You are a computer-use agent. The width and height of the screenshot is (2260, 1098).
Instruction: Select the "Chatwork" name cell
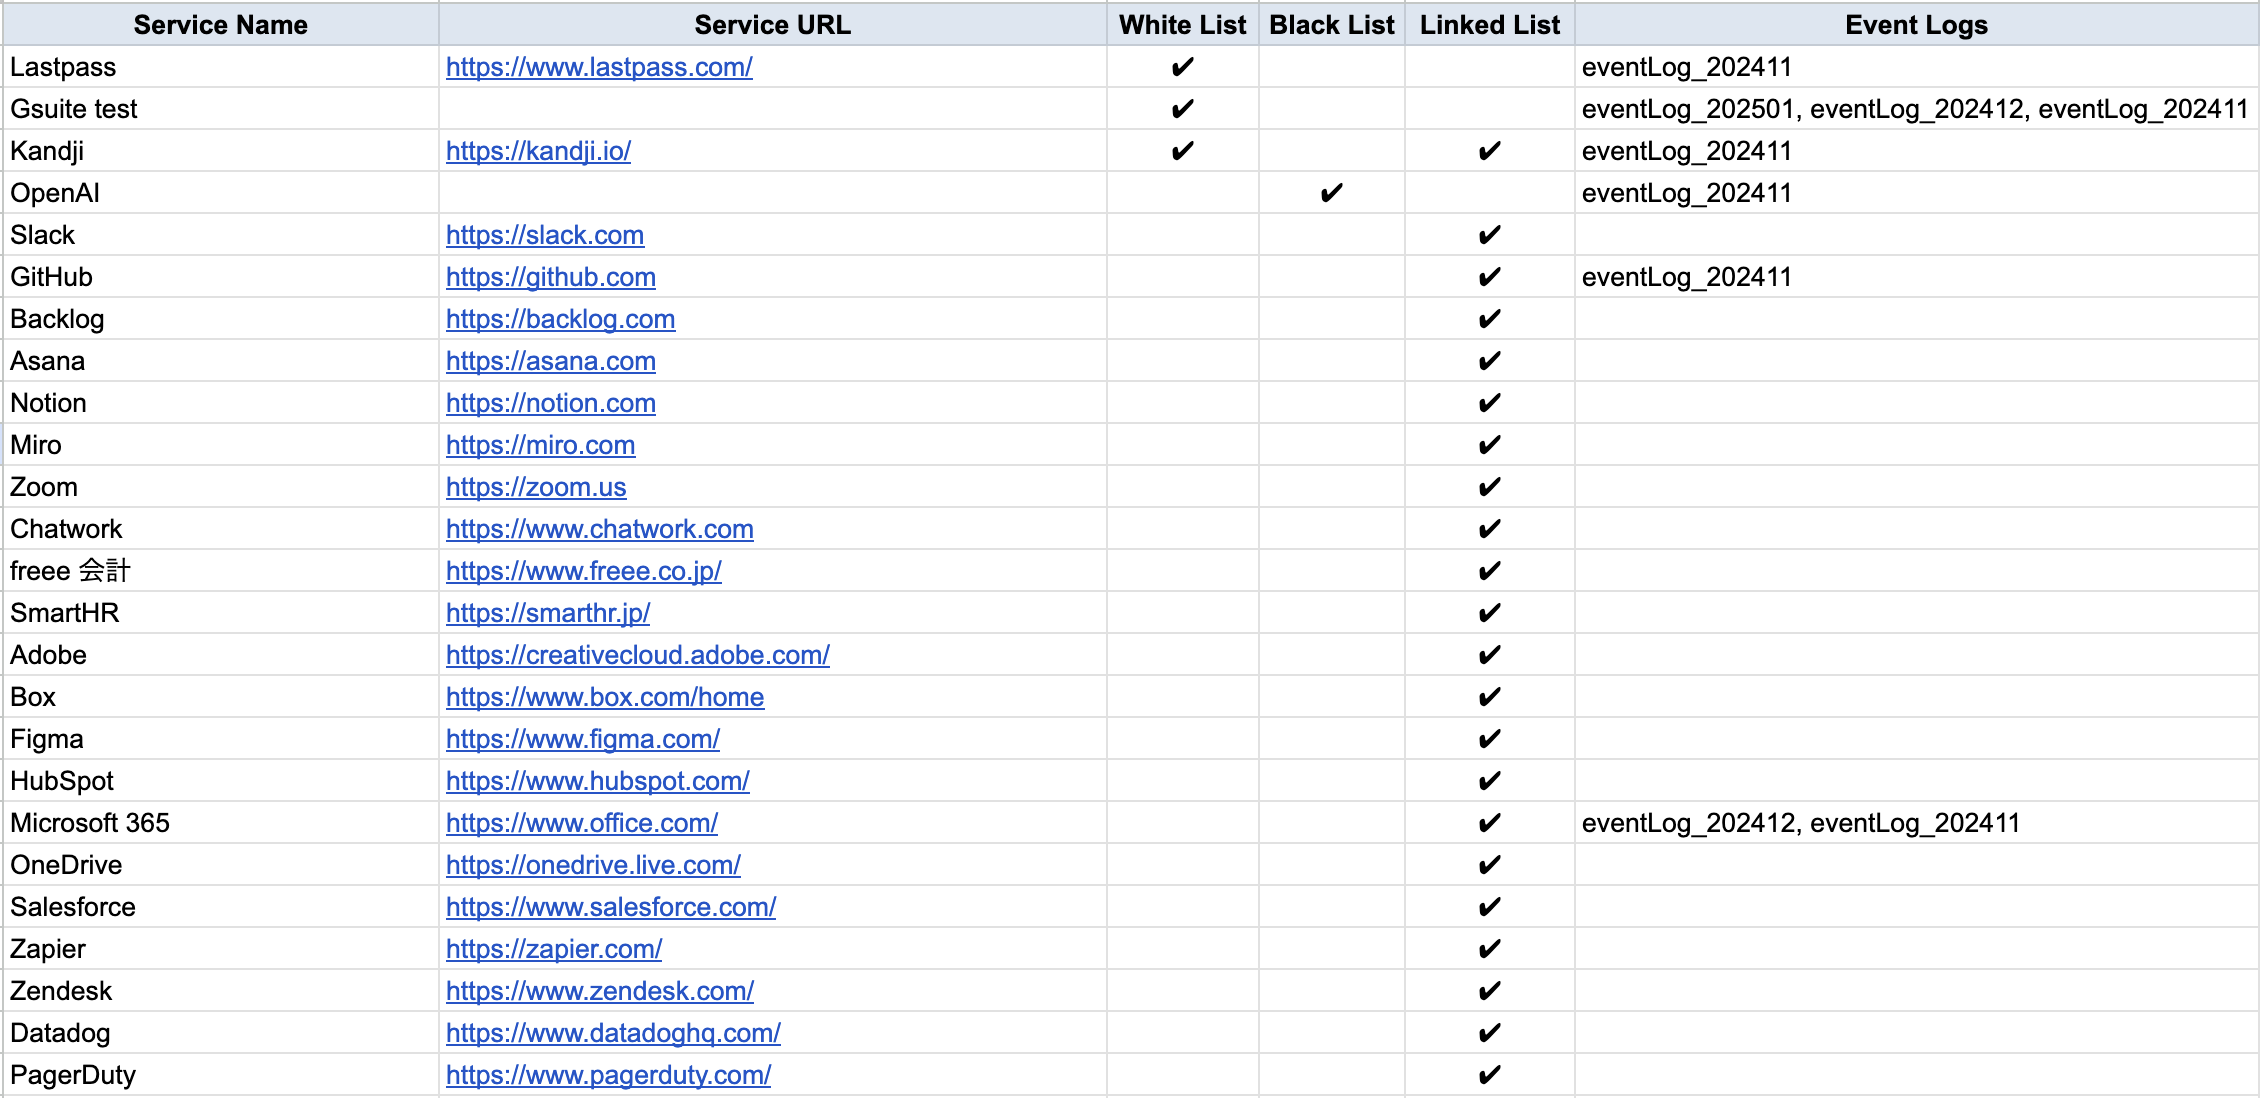click(221, 529)
